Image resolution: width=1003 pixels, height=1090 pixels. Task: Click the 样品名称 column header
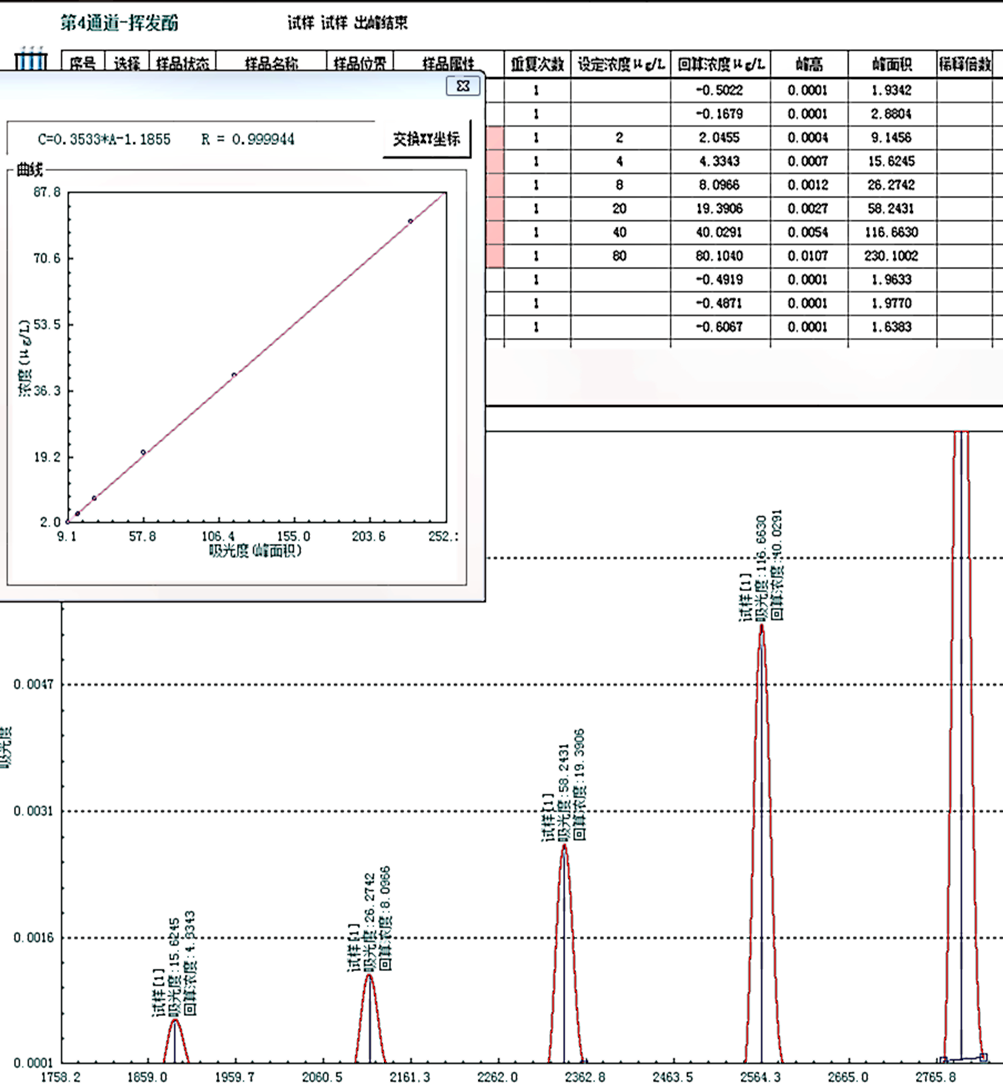[x=271, y=65]
